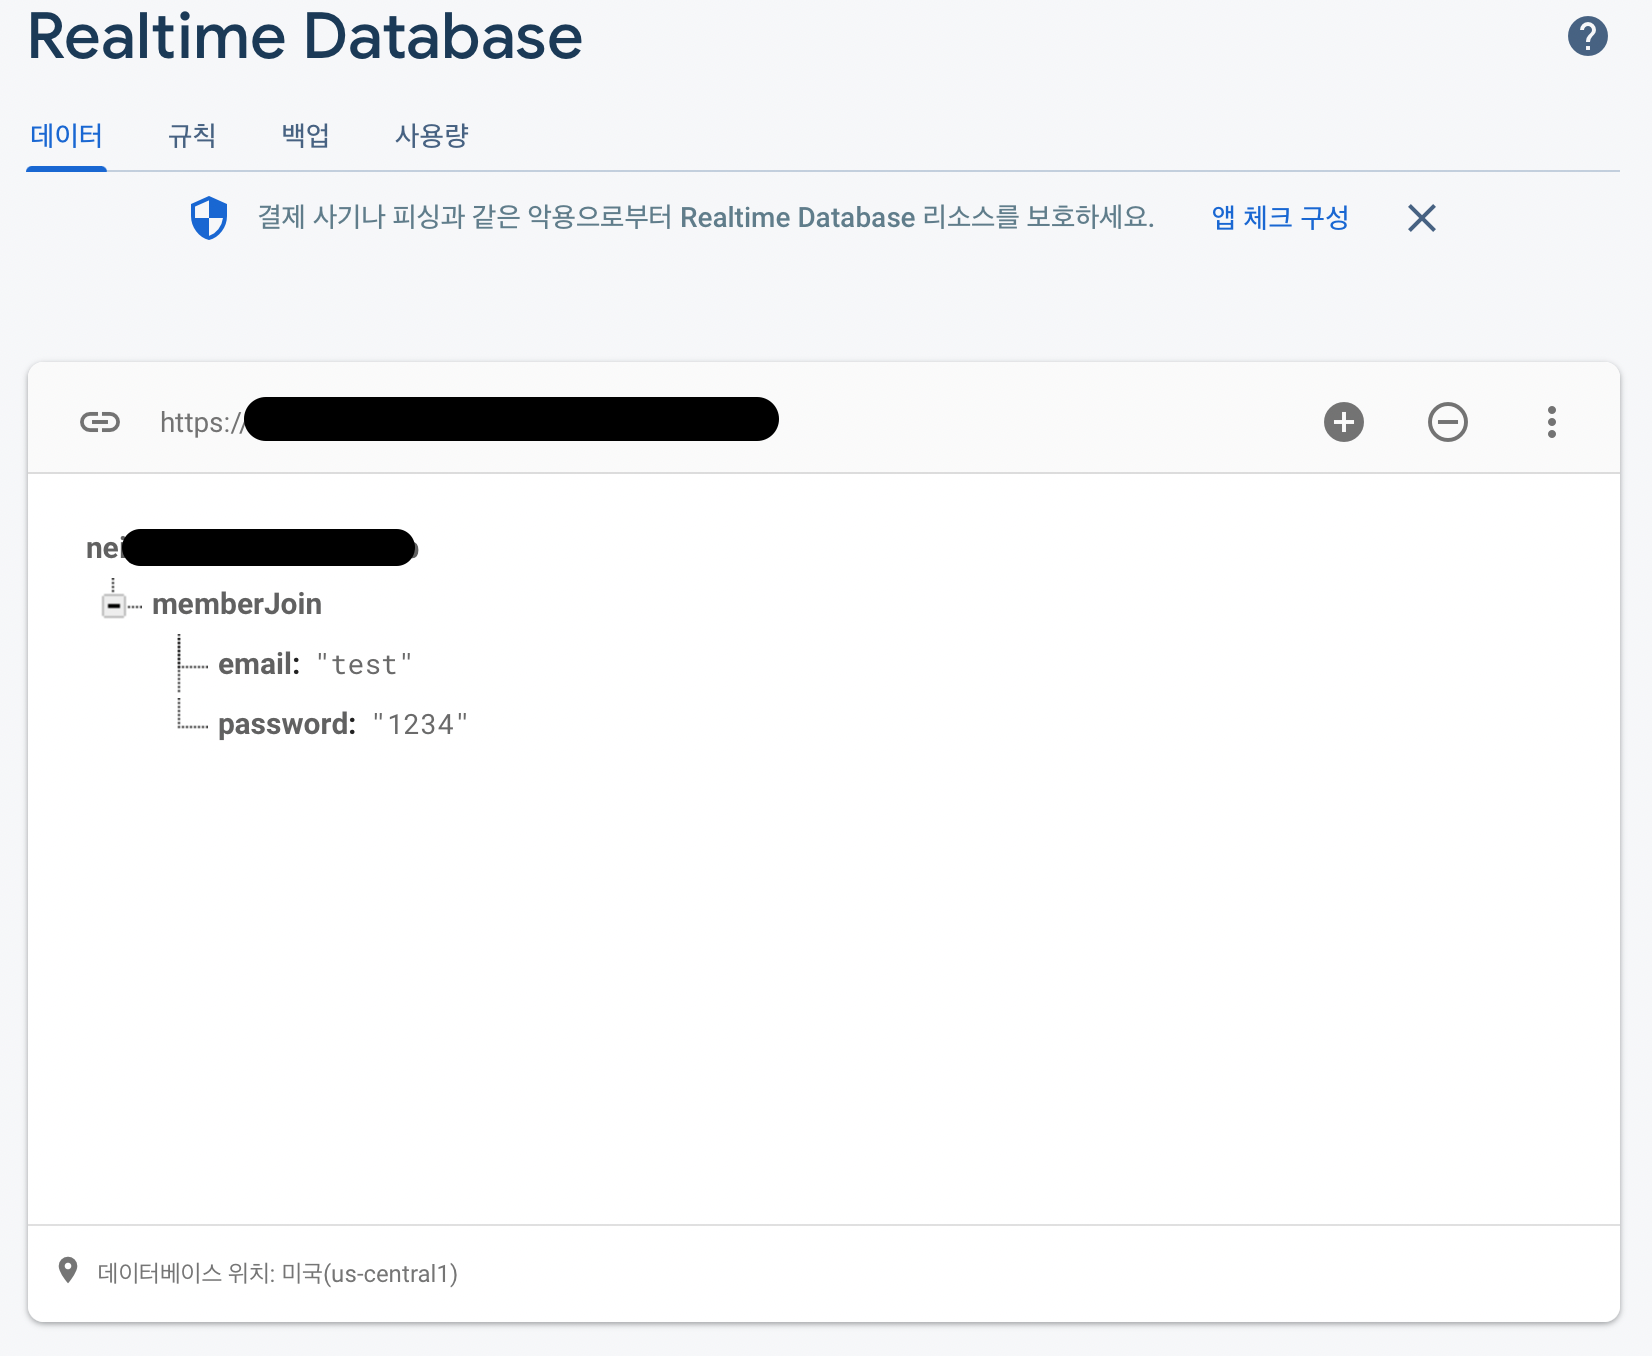
Task: Click the location pin icon
Action: pos(68,1271)
